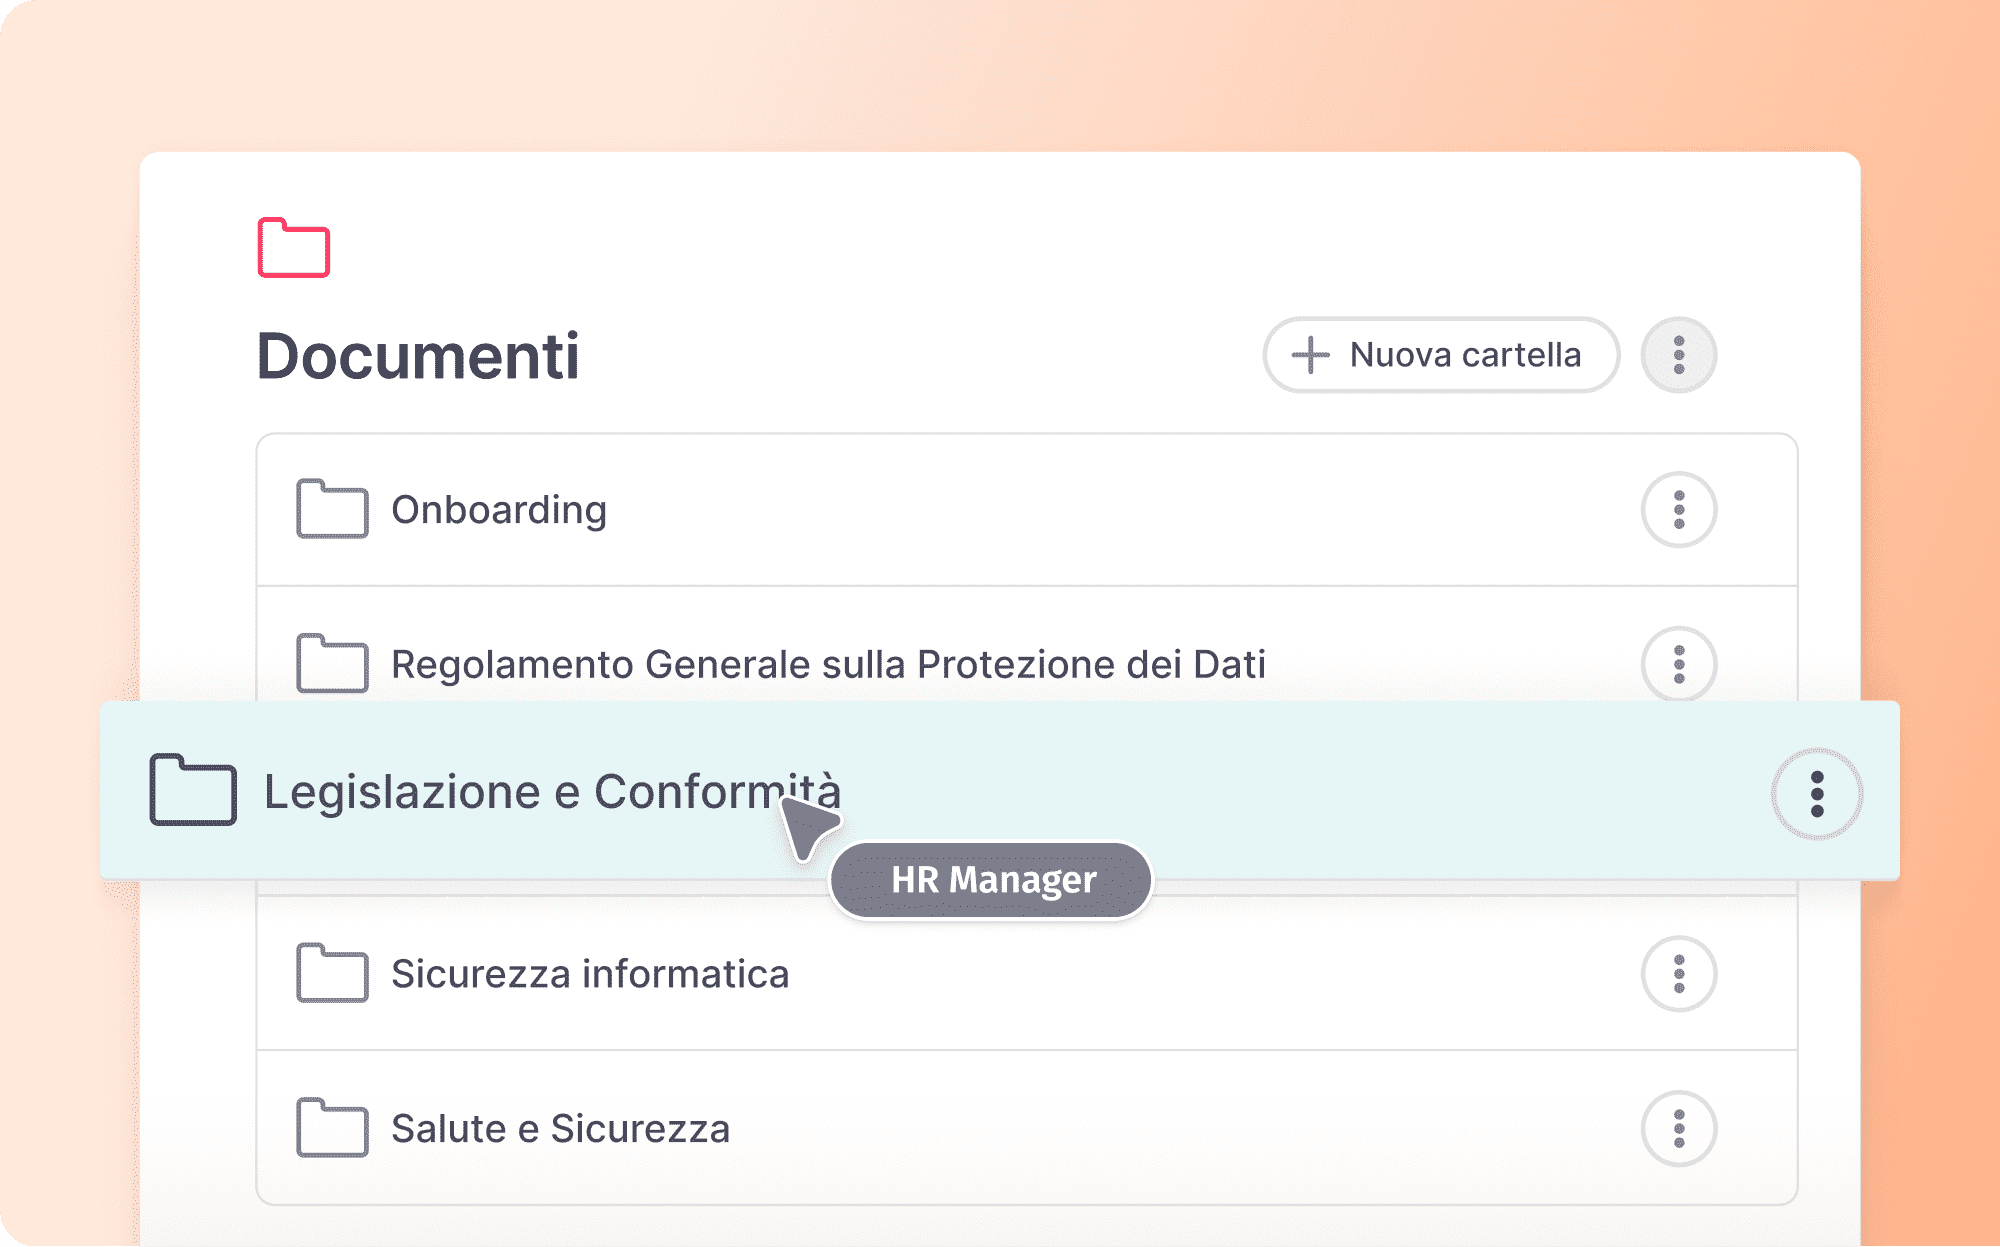Show more options for Salute e Sicurezza
Viewport: 2000px width, 1247px height.
(x=1679, y=1128)
